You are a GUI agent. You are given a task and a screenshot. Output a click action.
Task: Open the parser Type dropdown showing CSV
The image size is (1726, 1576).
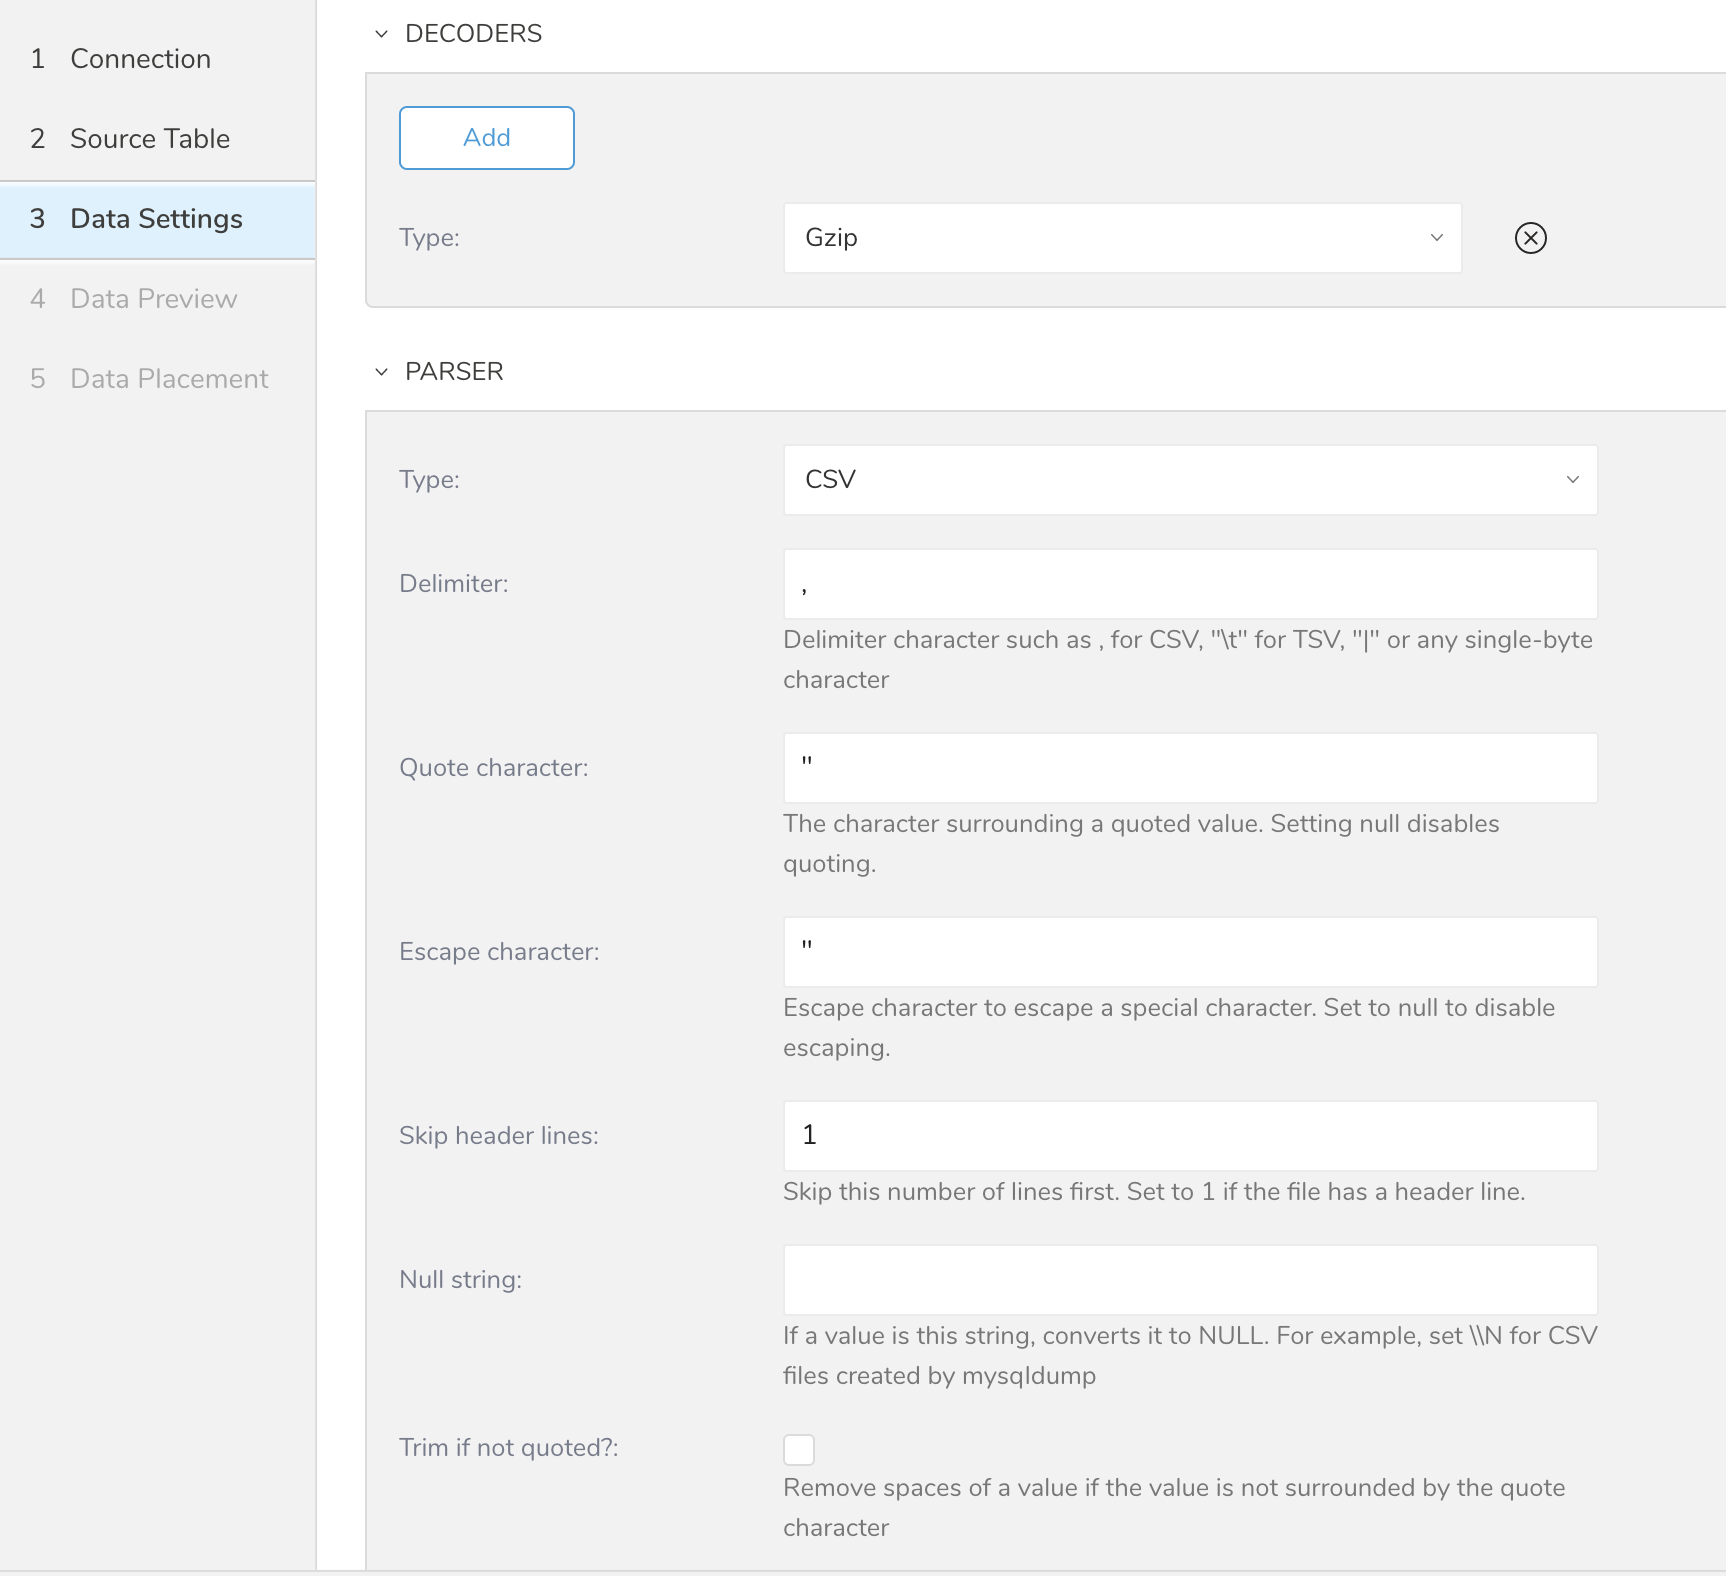click(1190, 480)
